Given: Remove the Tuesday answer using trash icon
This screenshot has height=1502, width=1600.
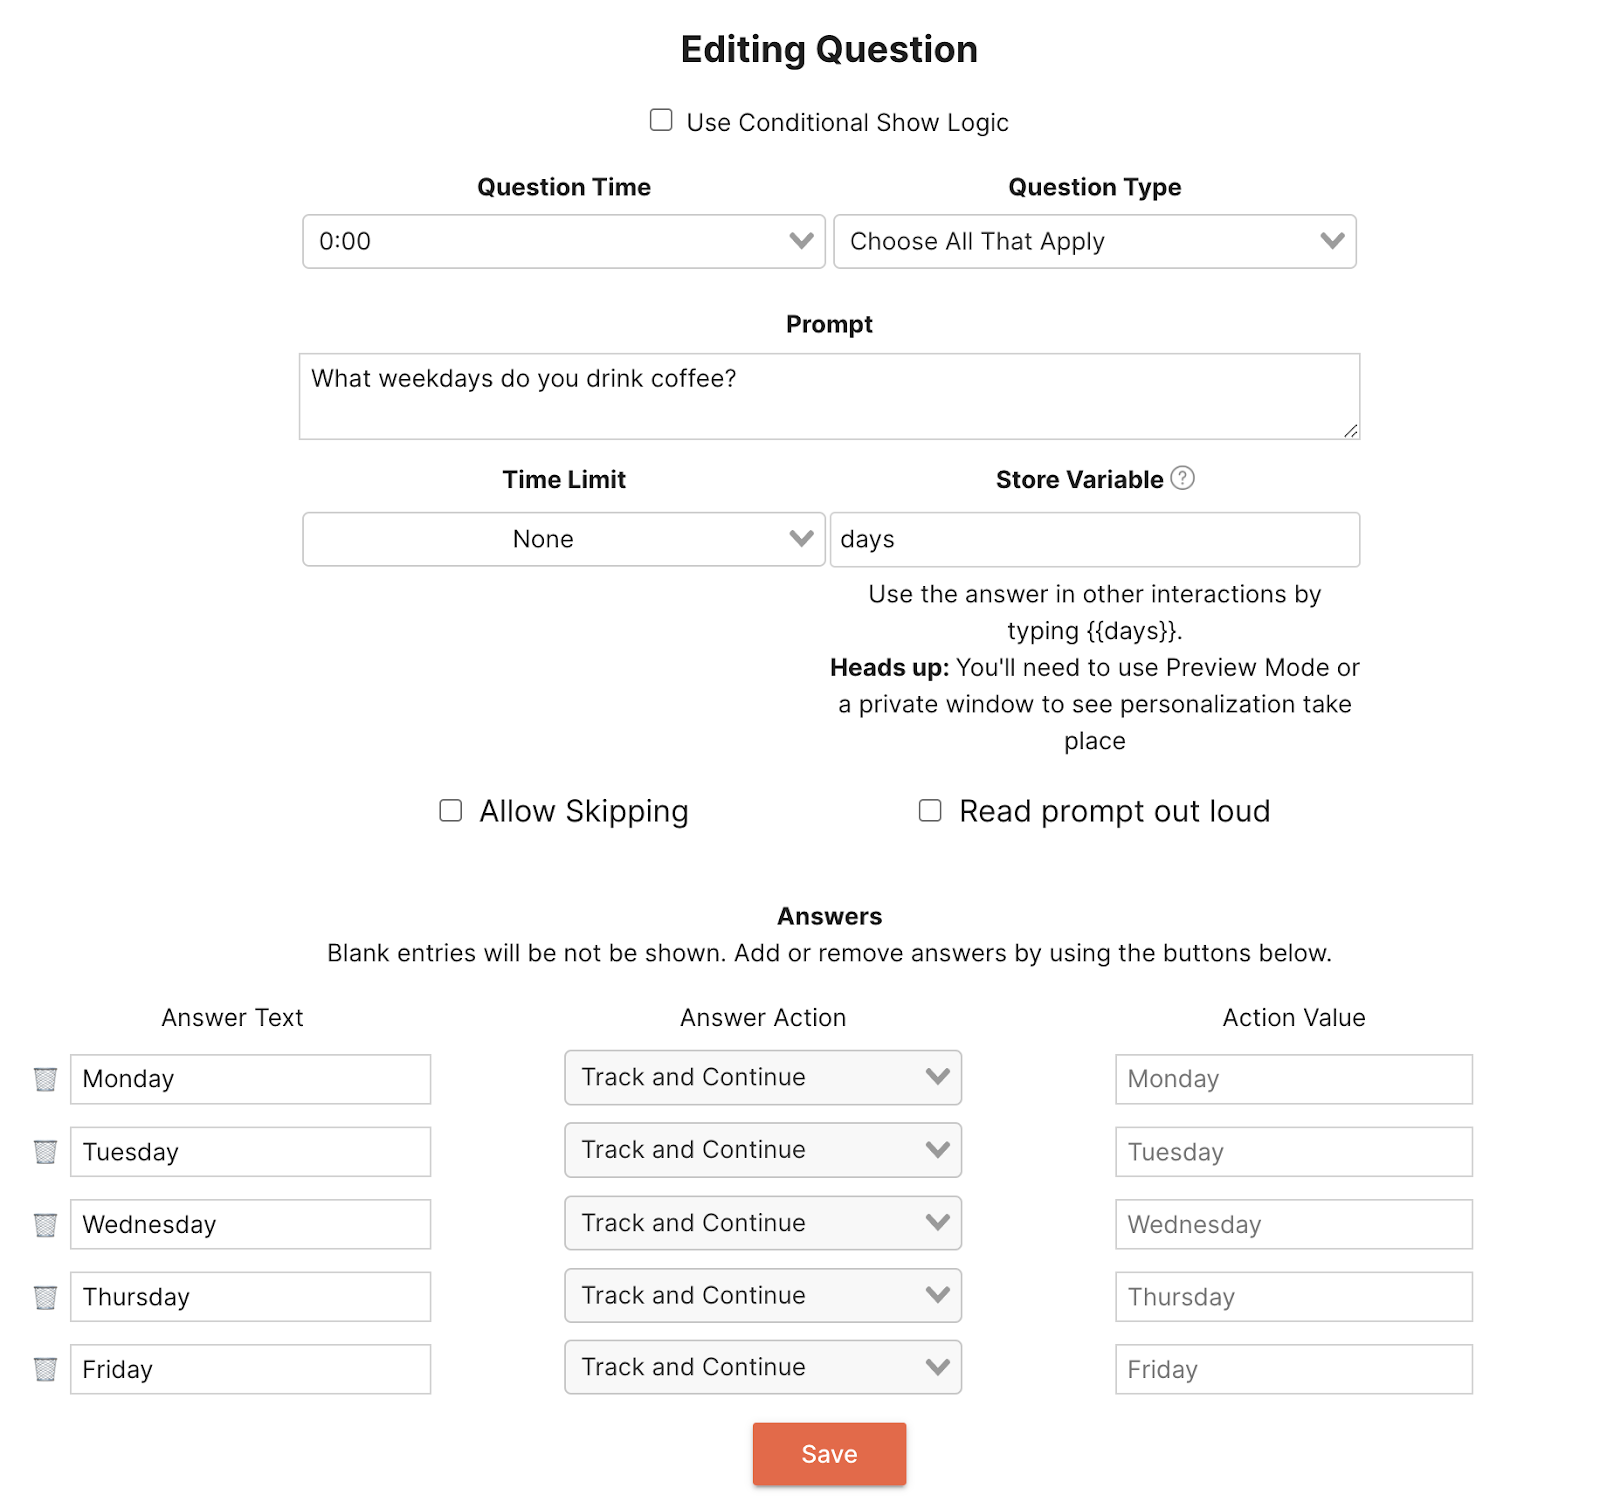Looking at the screenshot, I should click(45, 1152).
